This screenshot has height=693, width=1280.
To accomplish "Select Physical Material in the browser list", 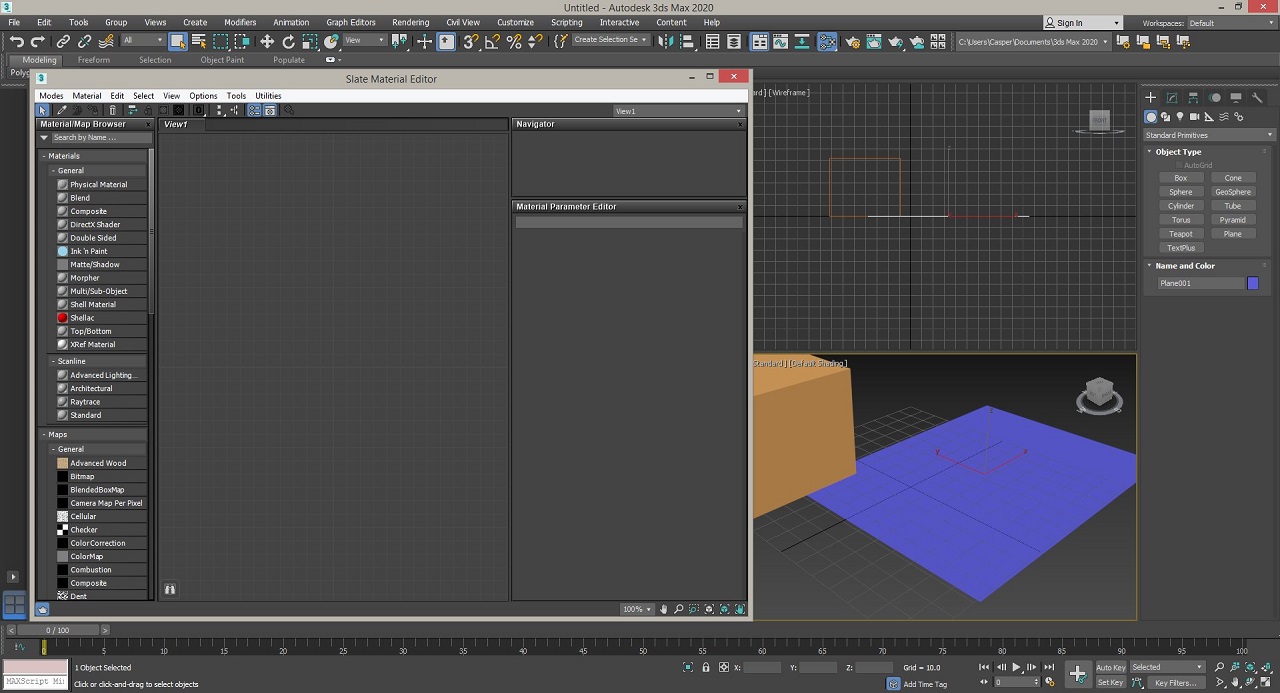I will tap(98, 185).
